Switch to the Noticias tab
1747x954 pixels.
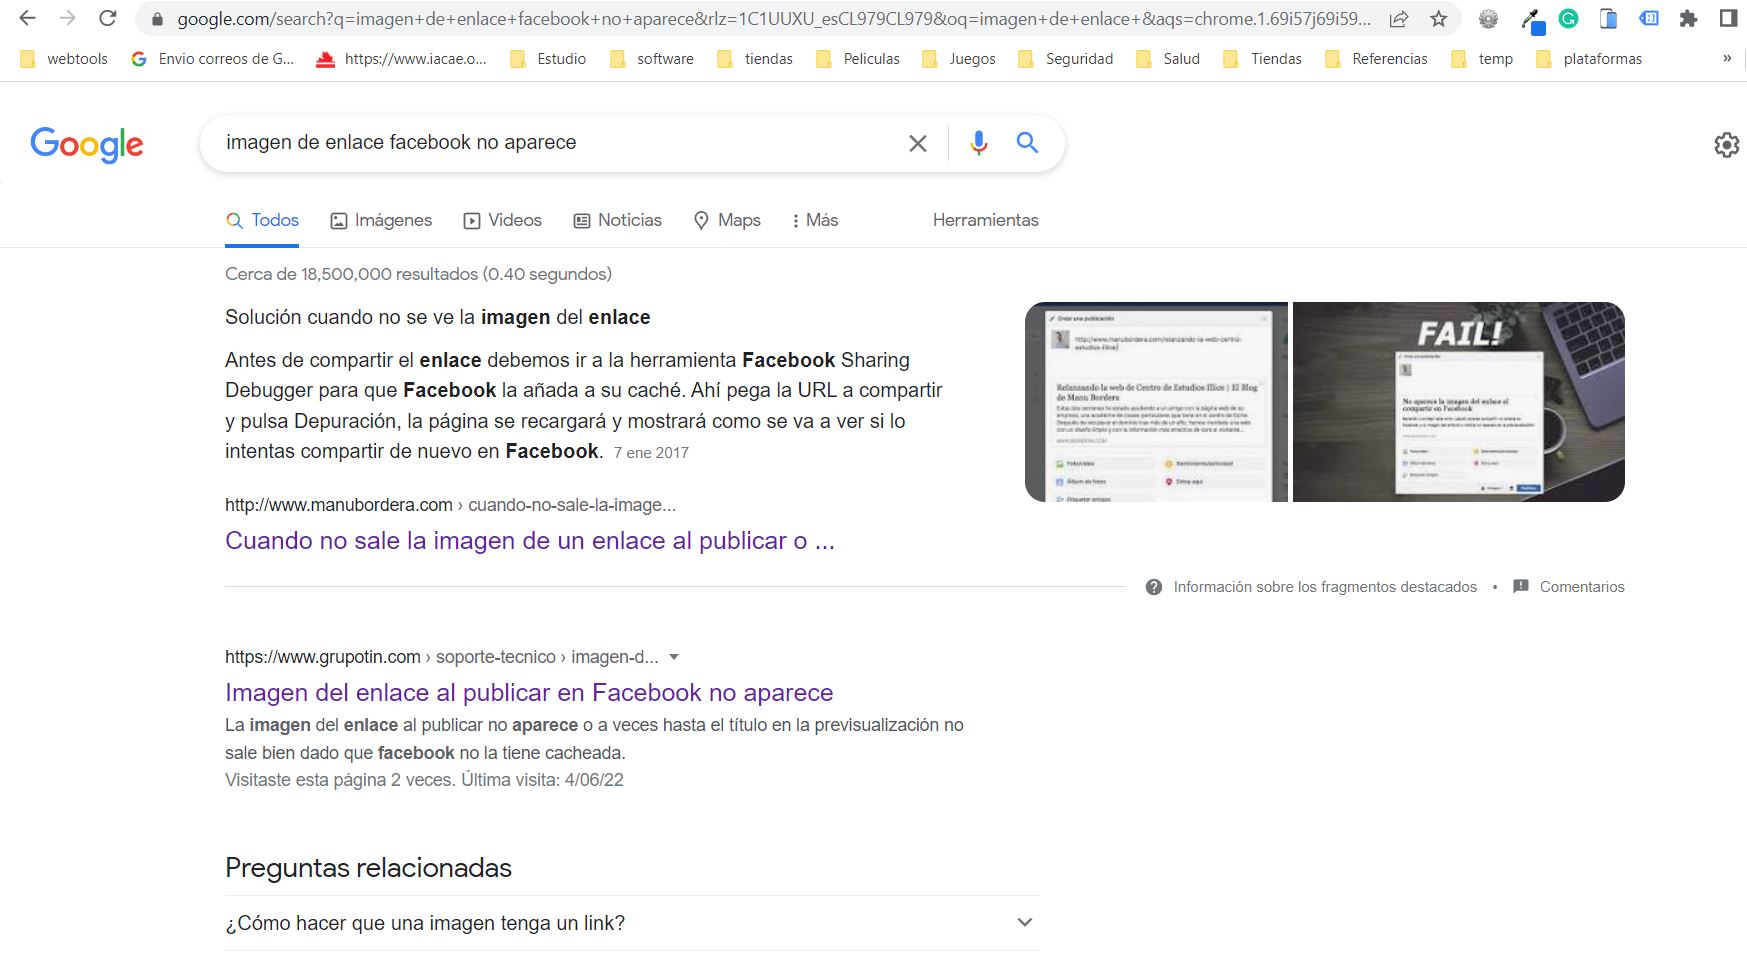pyautogui.click(x=617, y=220)
